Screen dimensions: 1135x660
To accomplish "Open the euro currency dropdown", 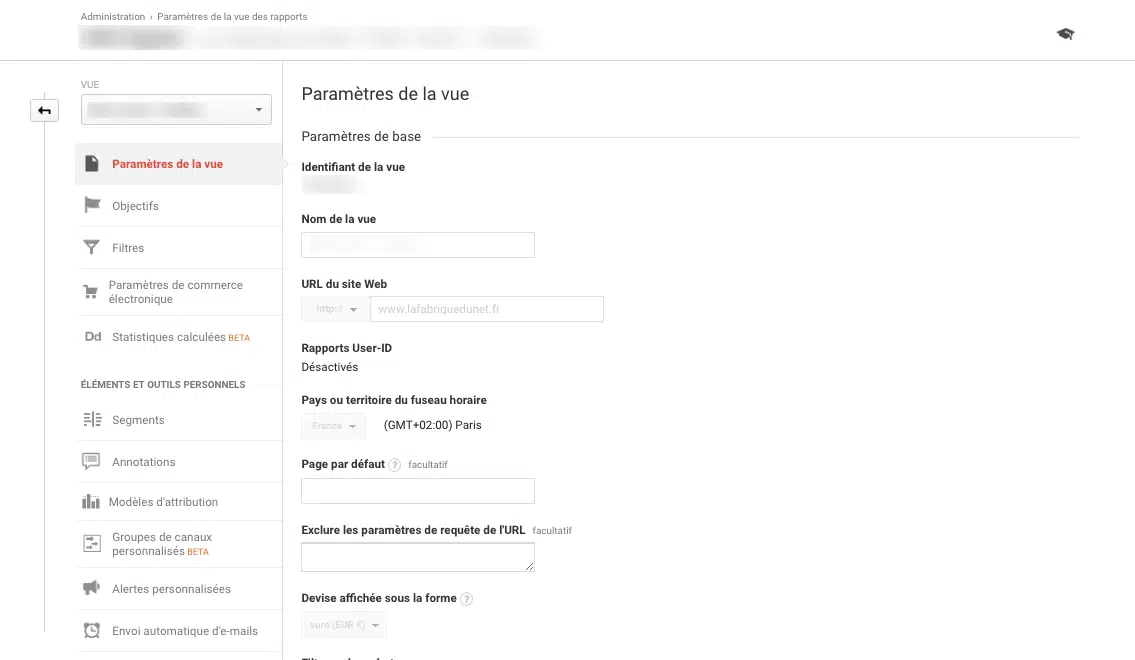I will coord(344,626).
